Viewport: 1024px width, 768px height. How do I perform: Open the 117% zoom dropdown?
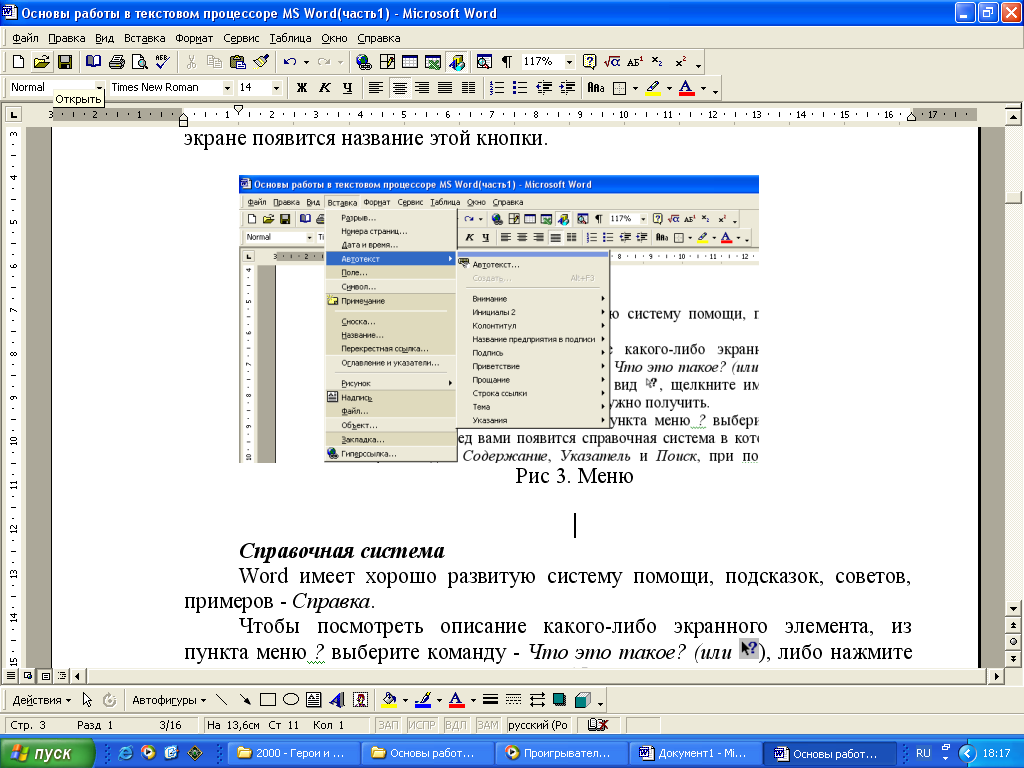569,62
